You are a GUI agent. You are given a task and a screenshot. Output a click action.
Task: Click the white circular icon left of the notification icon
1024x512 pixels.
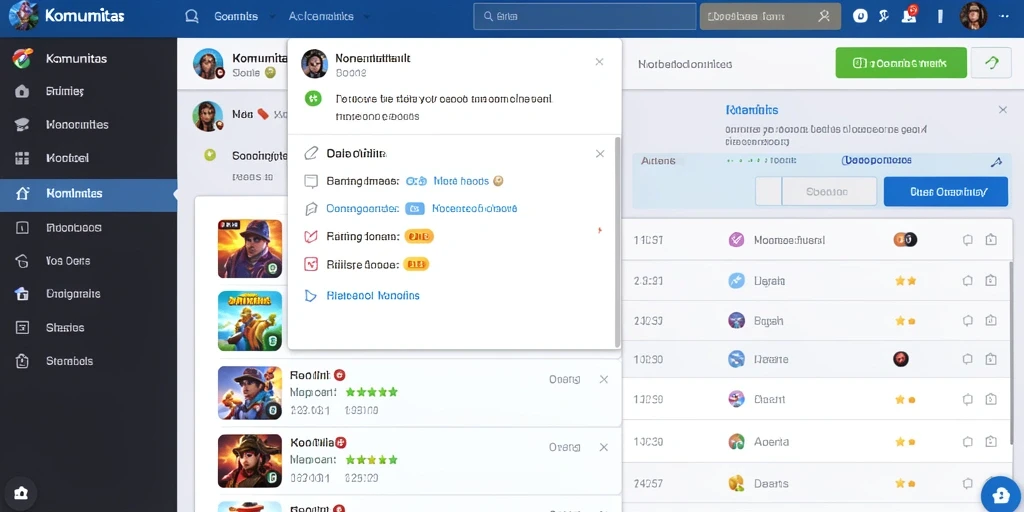(x=860, y=16)
